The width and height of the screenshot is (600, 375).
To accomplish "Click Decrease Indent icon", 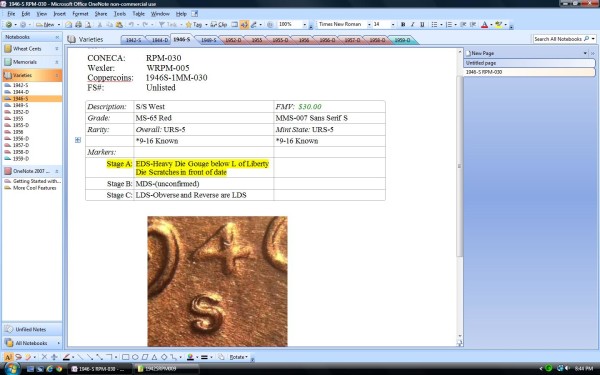I will coord(463,24).
